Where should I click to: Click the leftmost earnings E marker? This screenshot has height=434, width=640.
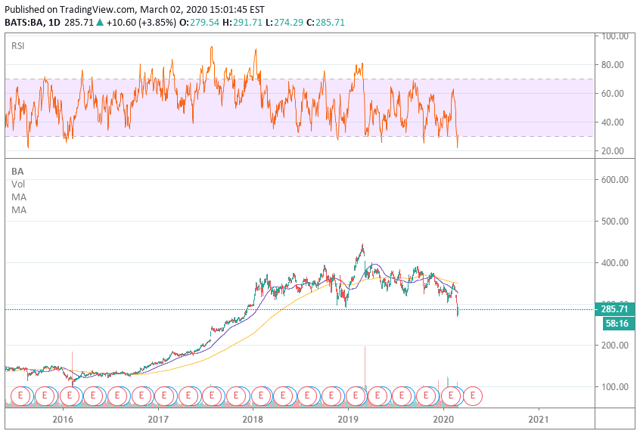tap(20, 396)
